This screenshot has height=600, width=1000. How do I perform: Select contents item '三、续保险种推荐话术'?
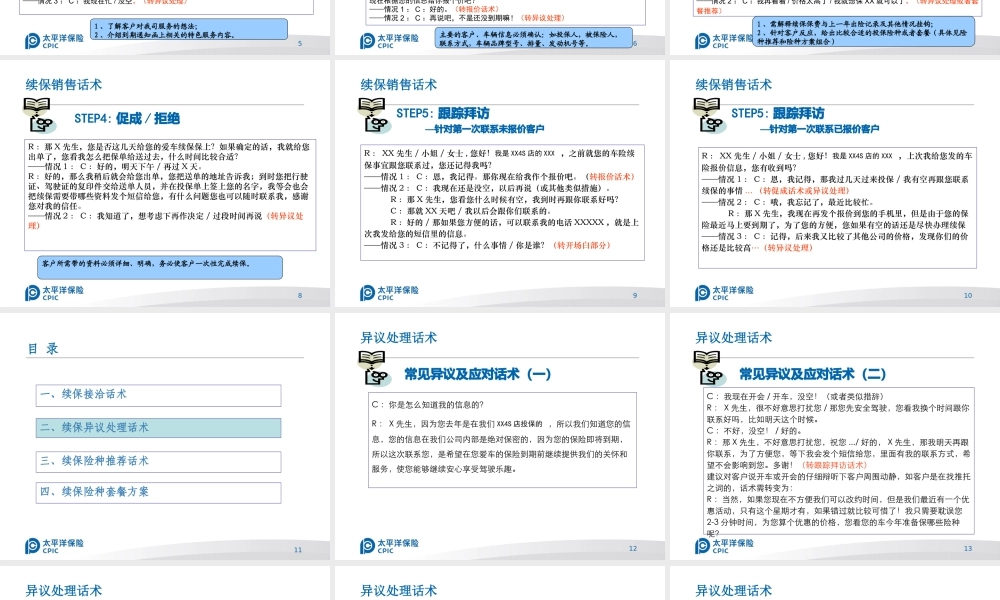tap(158, 461)
